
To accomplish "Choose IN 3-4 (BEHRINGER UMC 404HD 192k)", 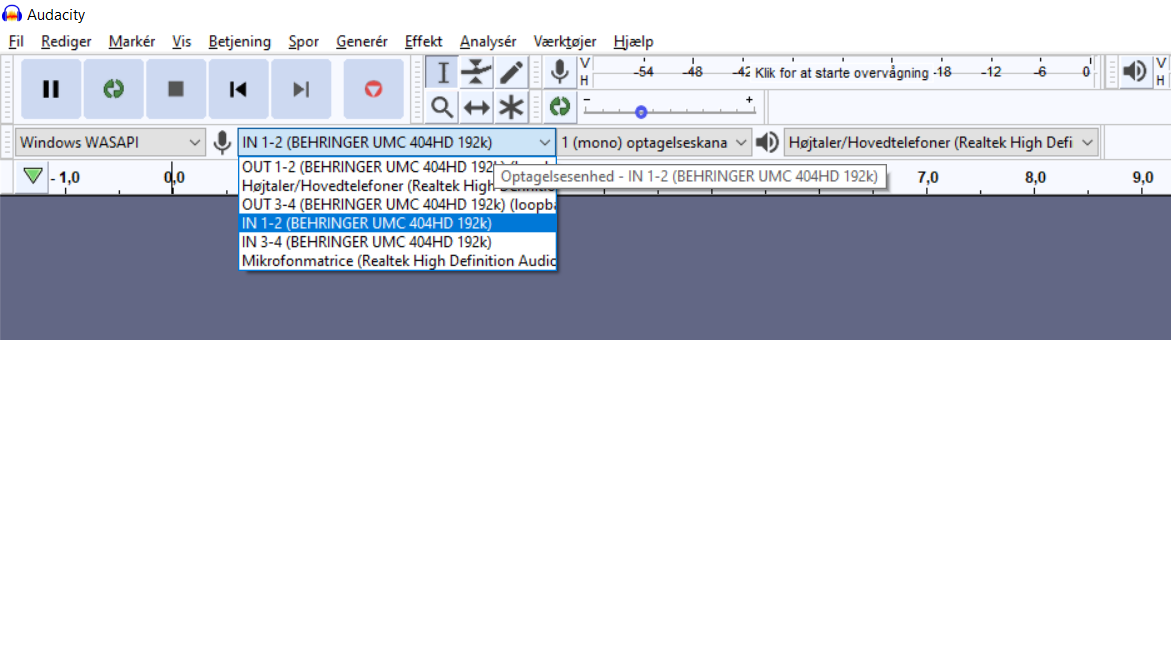I will coord(397,241).
